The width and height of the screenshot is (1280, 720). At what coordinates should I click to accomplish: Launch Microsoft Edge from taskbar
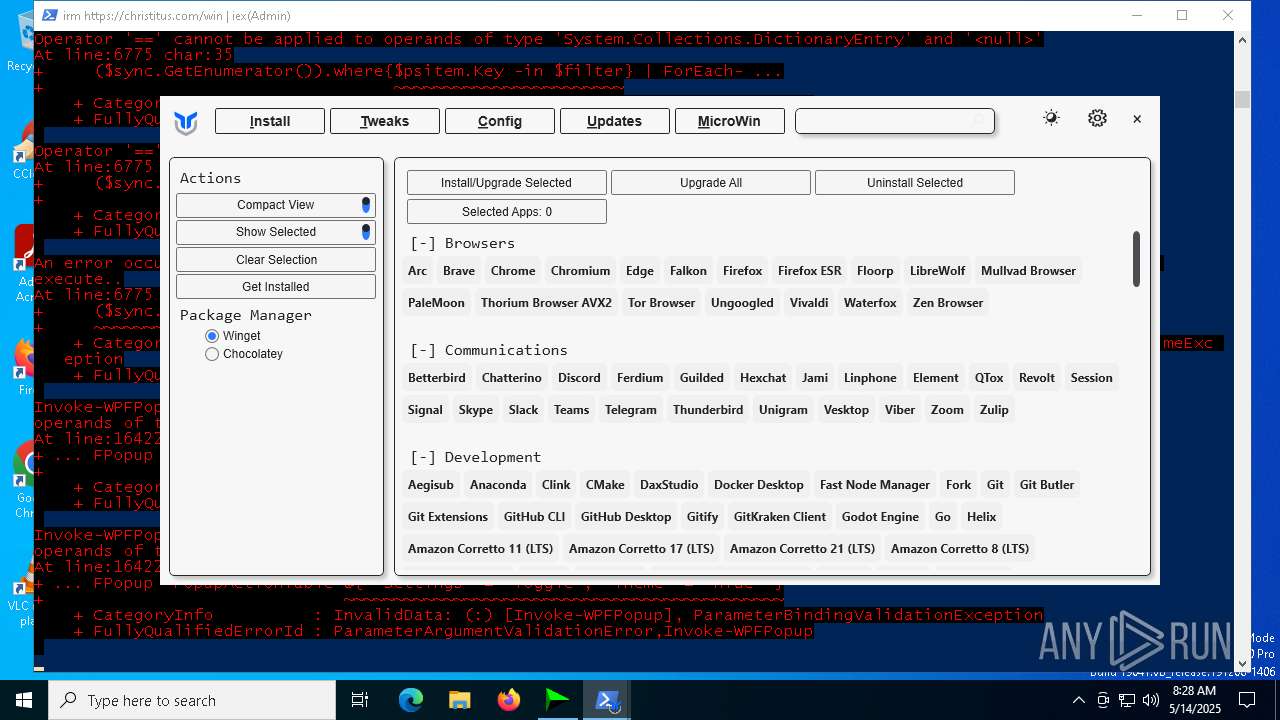(411, 700)
